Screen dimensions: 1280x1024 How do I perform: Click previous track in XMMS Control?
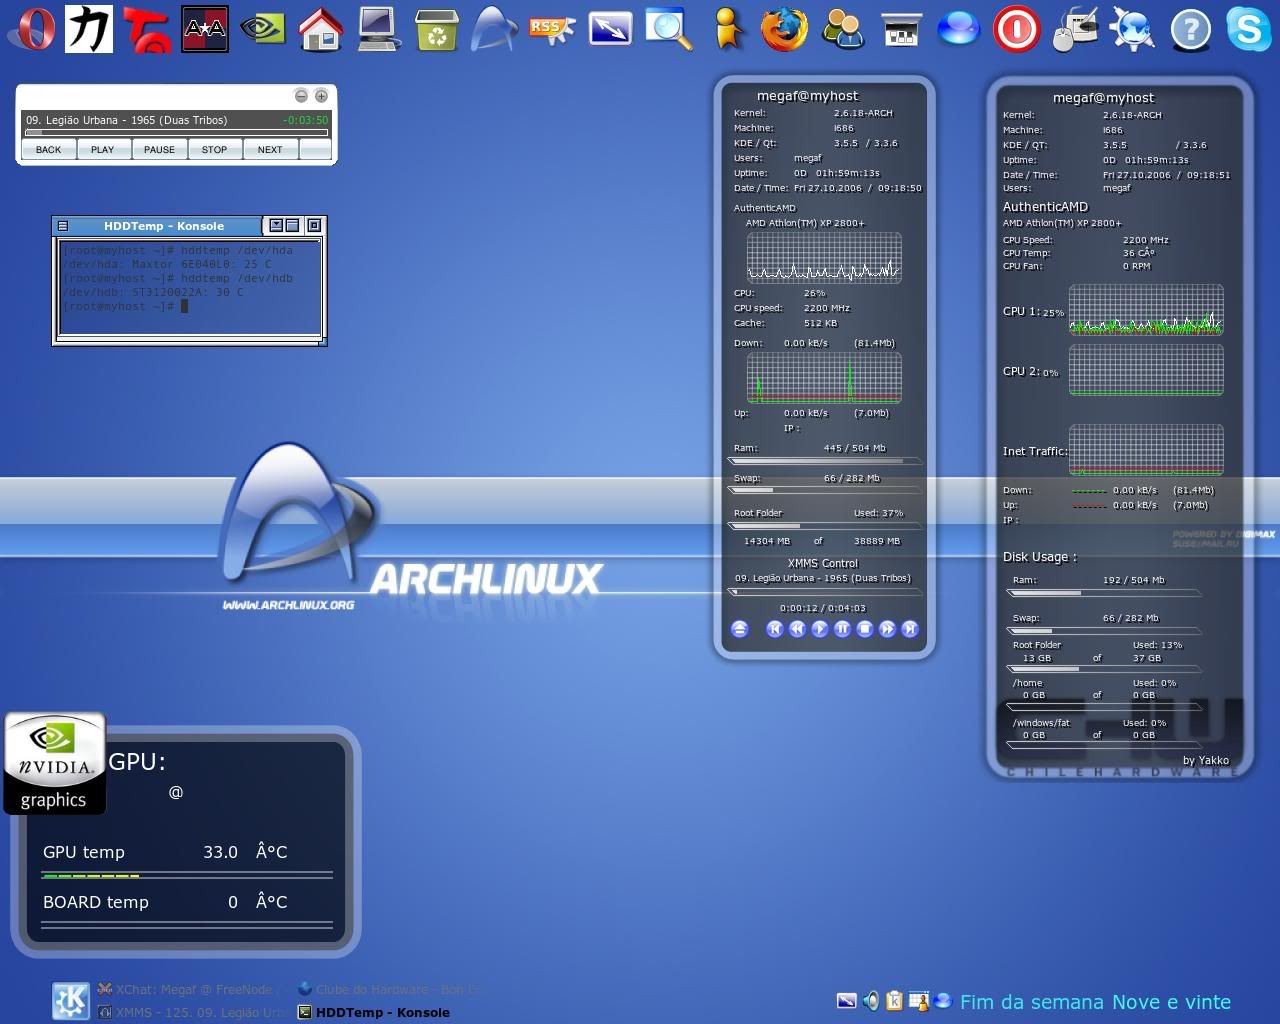[x=774, y=629]
